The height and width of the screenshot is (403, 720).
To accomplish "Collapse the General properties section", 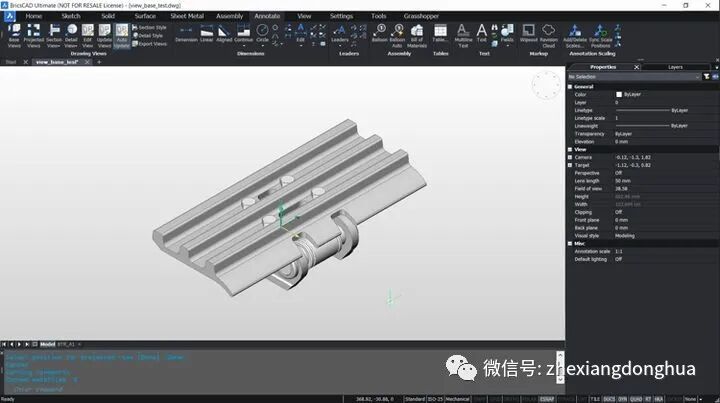I will [570, 87].
